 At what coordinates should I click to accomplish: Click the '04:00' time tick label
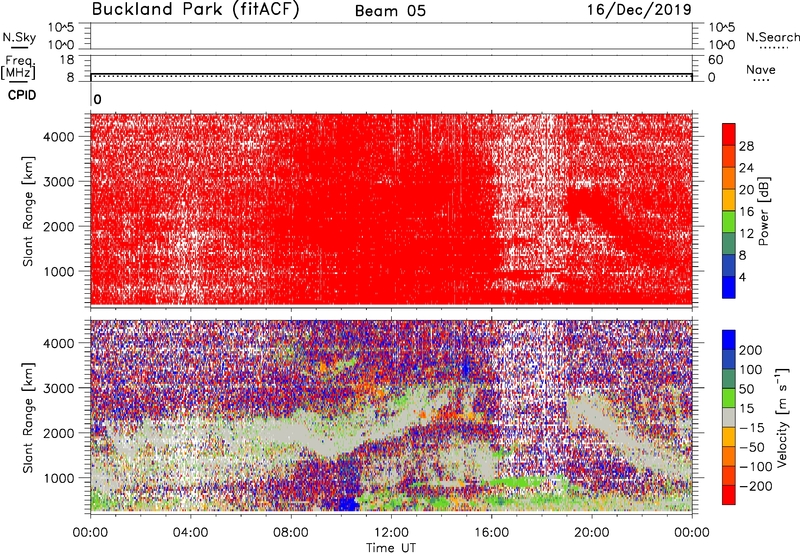[x=190, y=533]
